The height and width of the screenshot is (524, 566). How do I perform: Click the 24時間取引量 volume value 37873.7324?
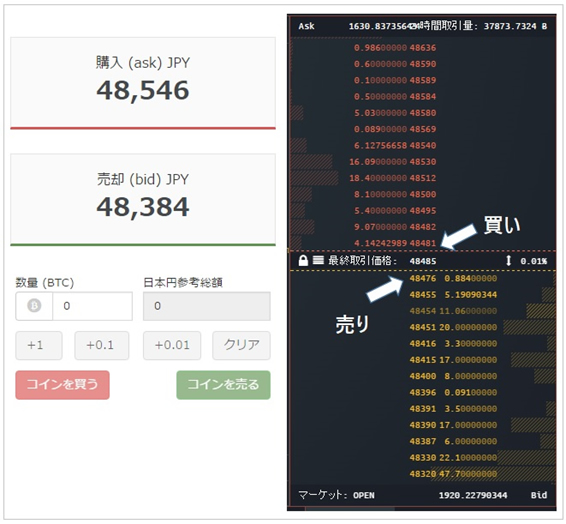tap(510, 26)
